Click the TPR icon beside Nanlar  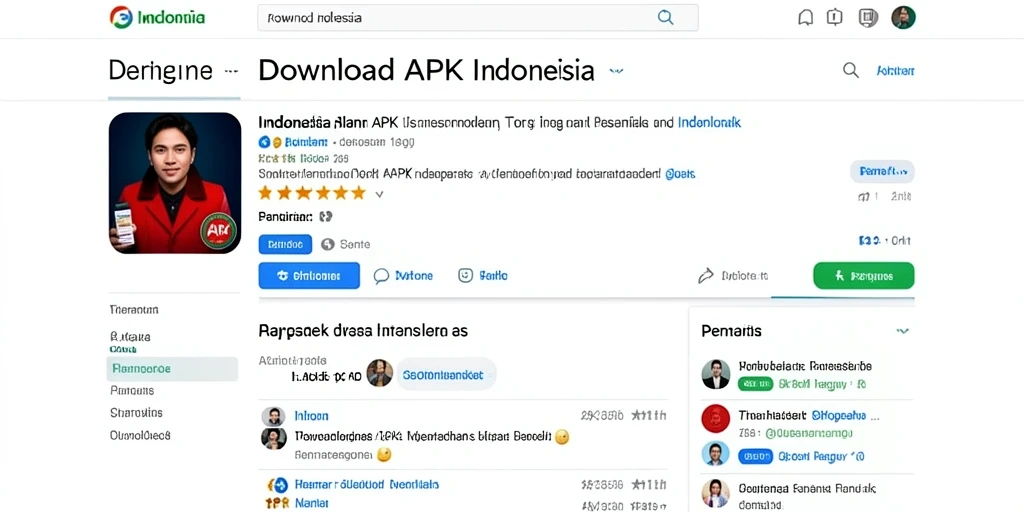[x=277, y=504]
